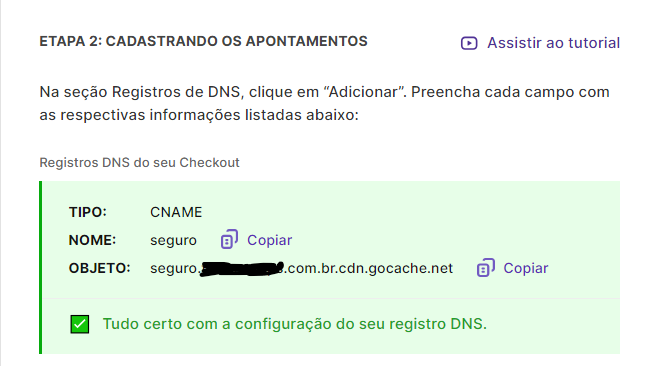Image resolution: width=656 pixels, height=366 pixels.
Task: Click the Registros DNS do seu Checkout label
Action: pos(139,162)
